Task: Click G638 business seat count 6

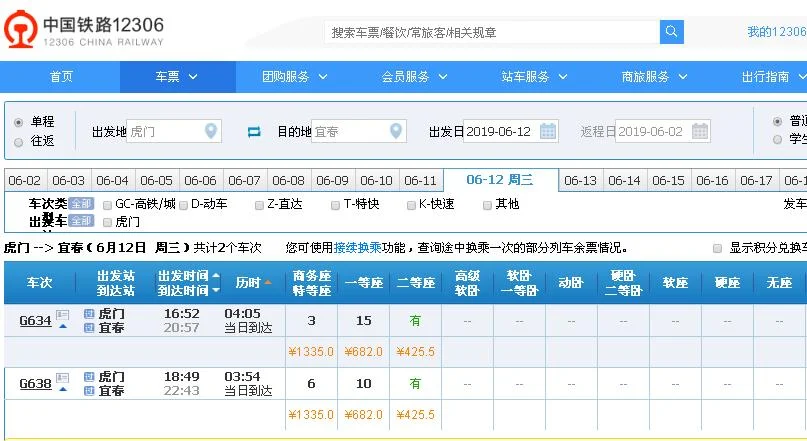Action: click(311, 384)
